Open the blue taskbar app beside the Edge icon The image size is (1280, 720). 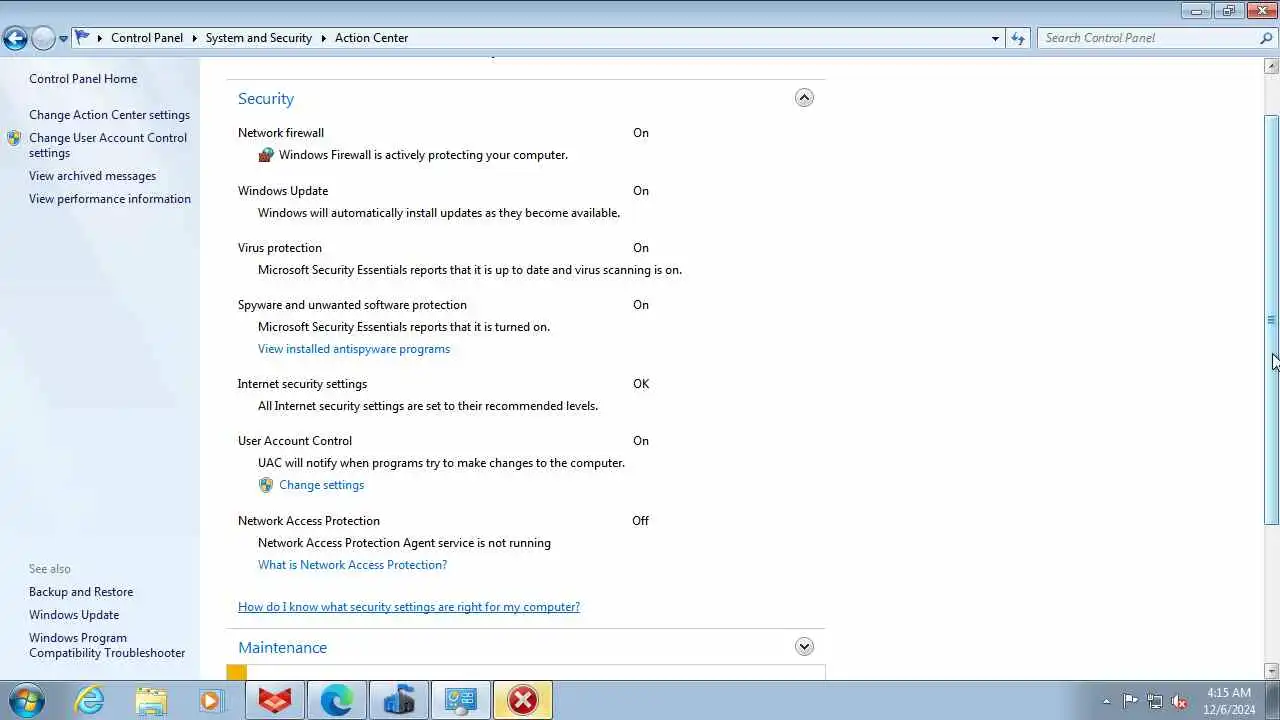click(399, 700)
